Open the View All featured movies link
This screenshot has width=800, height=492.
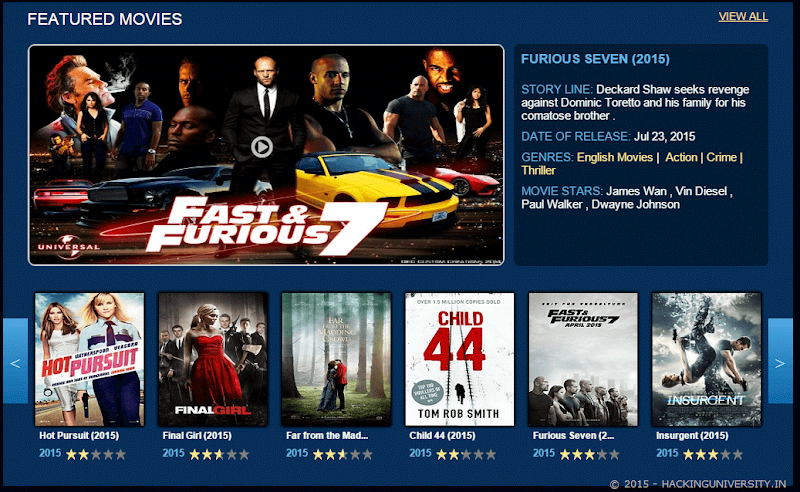click(x=743, y=16)
